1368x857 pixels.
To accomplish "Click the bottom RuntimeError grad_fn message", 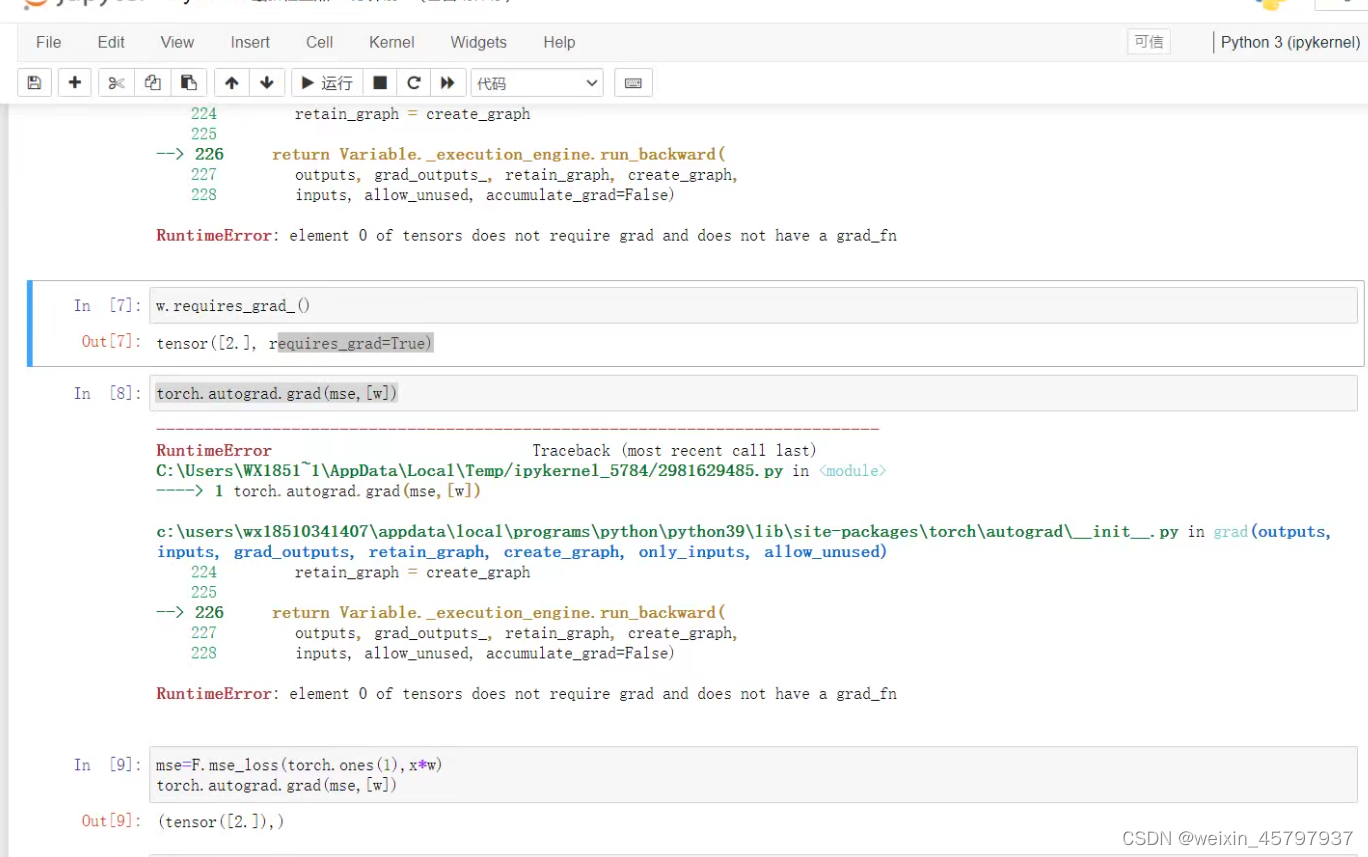I will tap(526, 693).
